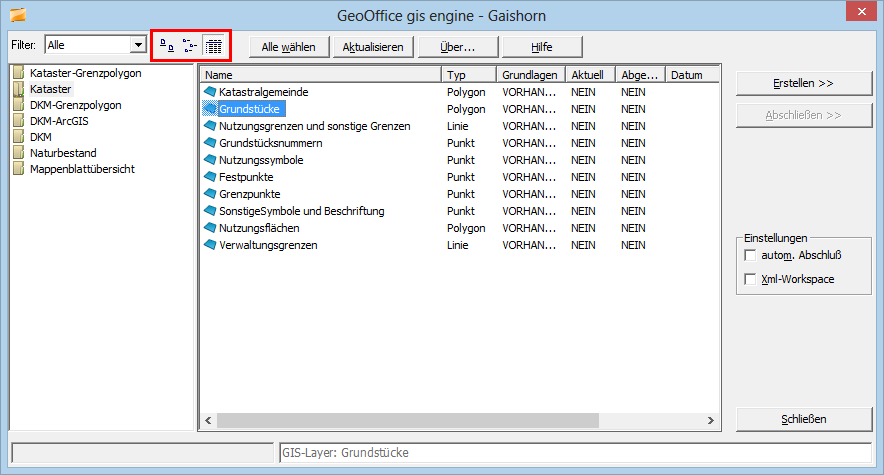
Task: Click the Katastralgemeinde layer icon
Action: tap(210, 91)
